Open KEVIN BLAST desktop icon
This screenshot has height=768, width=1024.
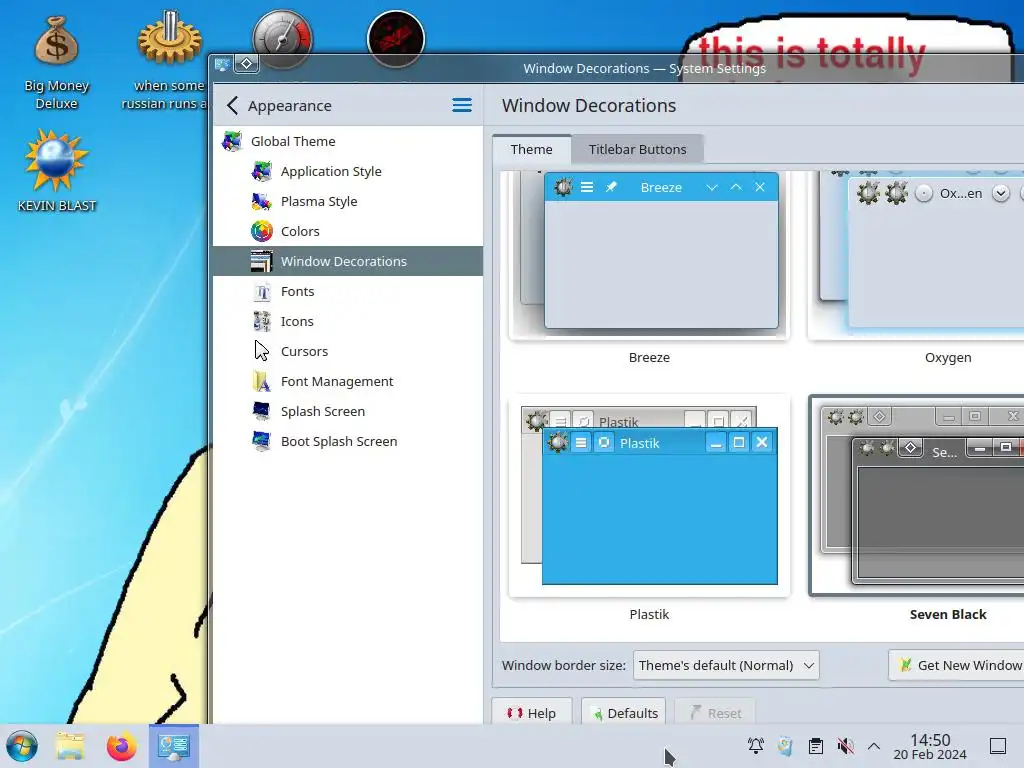click(x=57, y=171)
